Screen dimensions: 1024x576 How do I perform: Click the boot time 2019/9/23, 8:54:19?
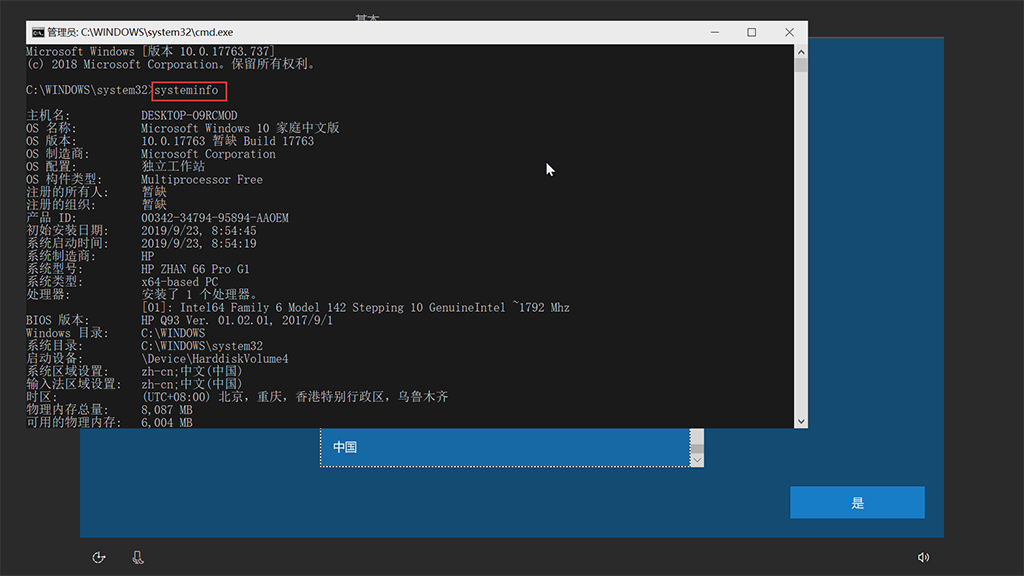pos(199,244)
